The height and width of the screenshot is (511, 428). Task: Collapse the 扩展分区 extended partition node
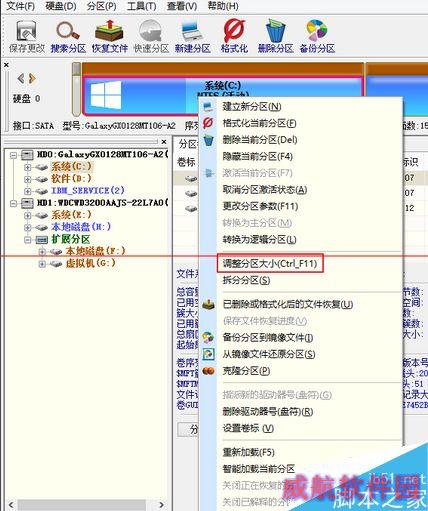(x=28, y=240)
